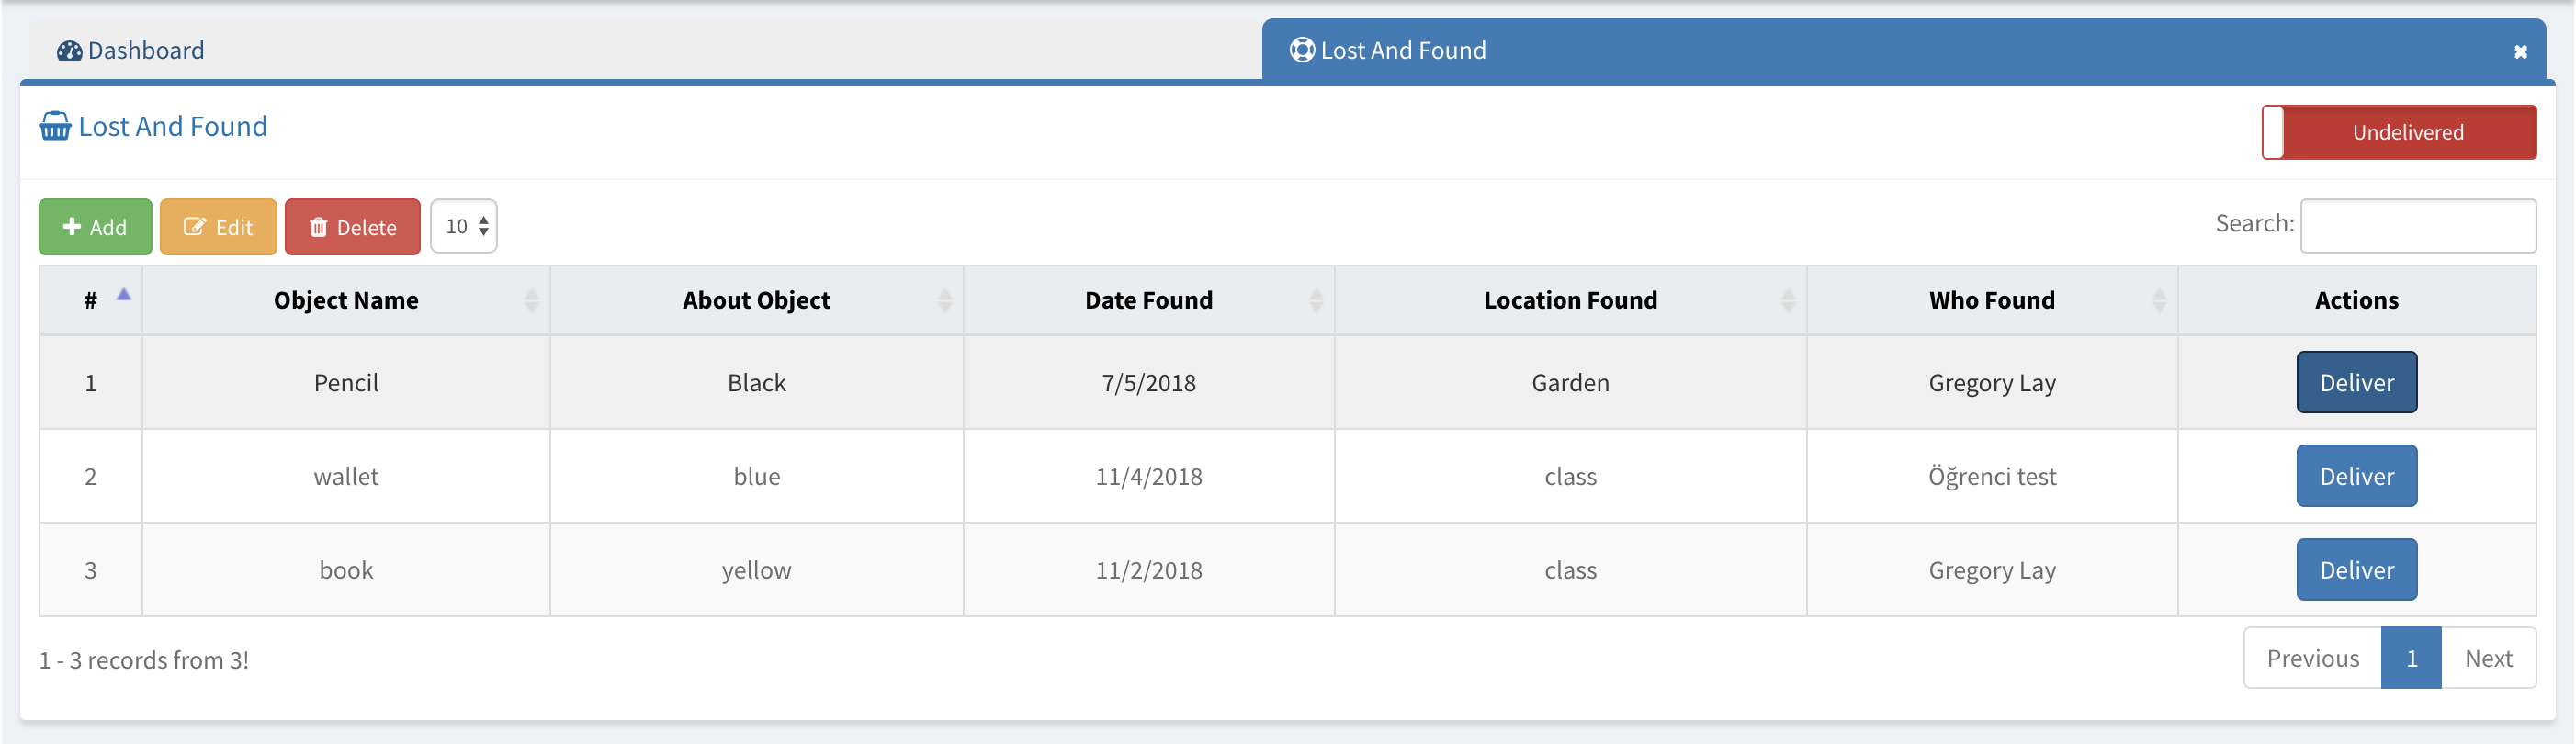
Task: Click the plus icon on Add button
Action: pos(72,227)
